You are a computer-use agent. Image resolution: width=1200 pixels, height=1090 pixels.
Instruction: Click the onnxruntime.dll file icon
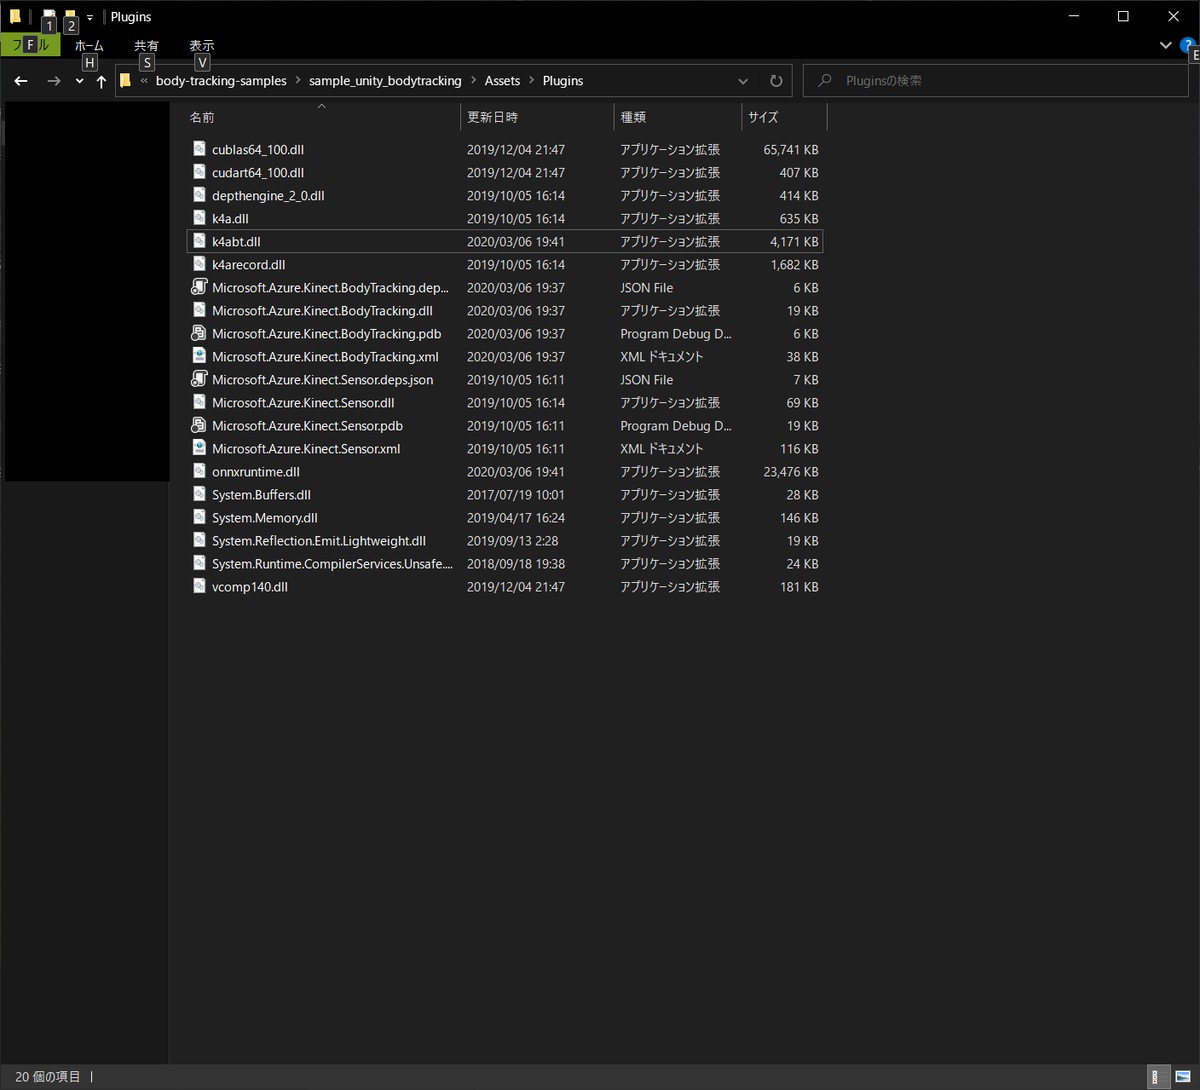(x=199, y=471)
